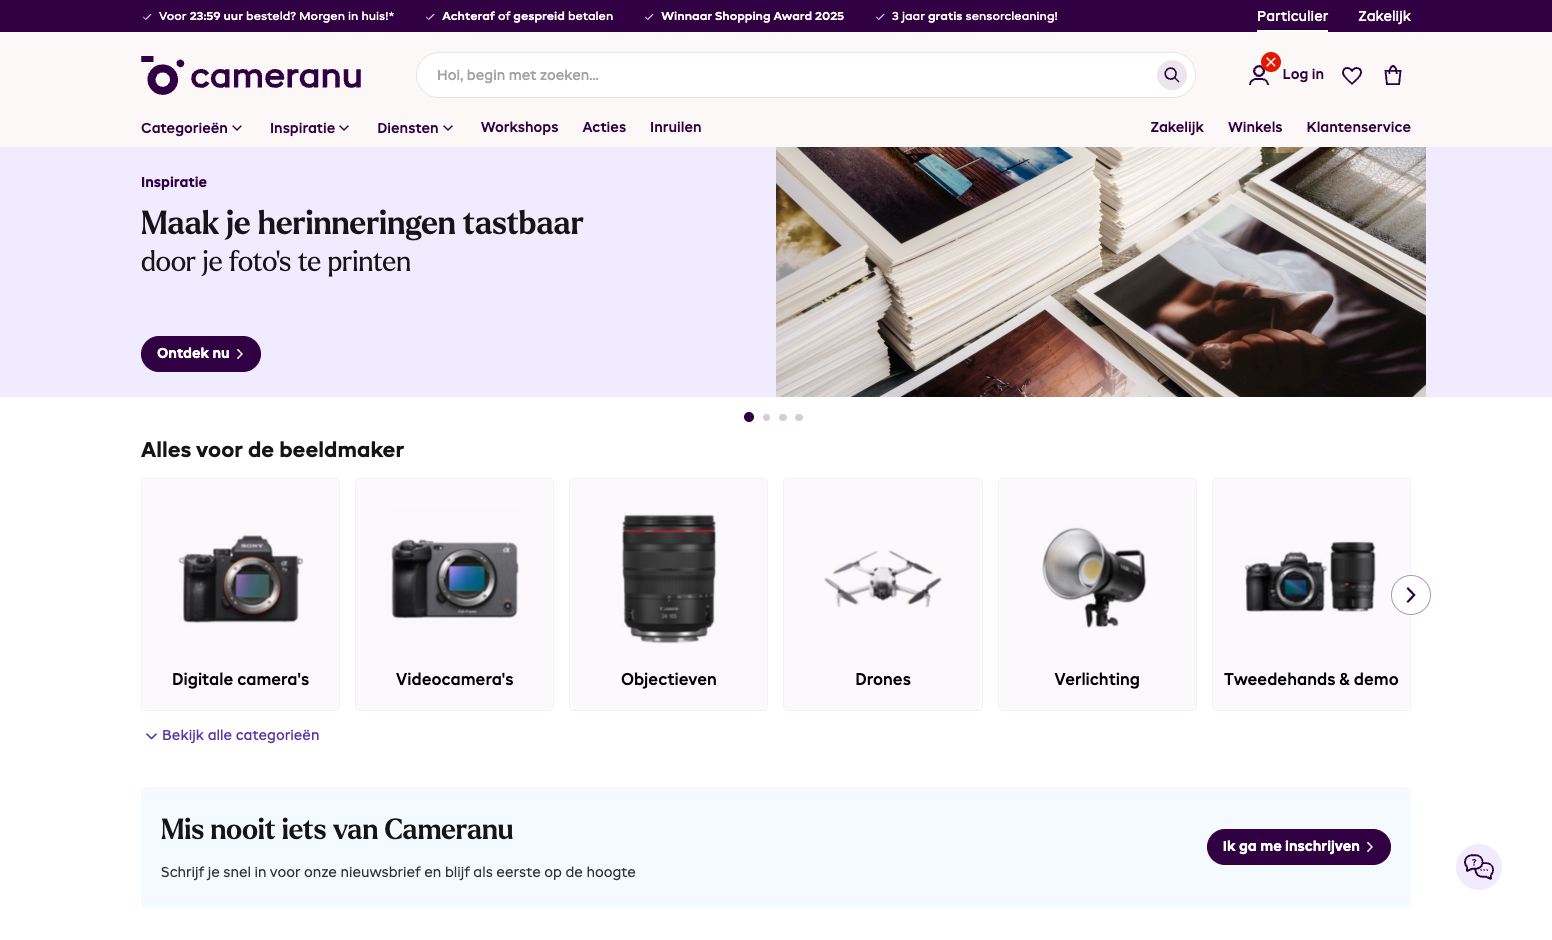Viewport: 1552px width, 940px height.
Task: Click the Ontdek nu button
Action: point(201,354)
